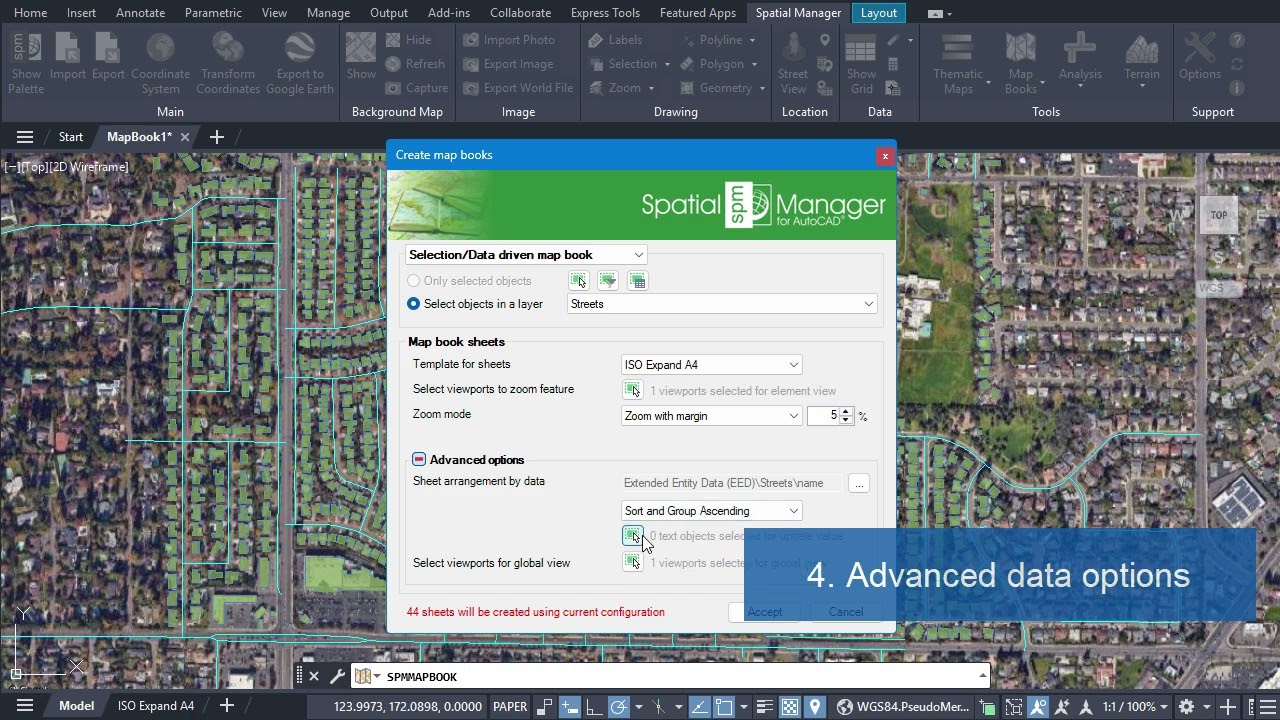Switch to the ISO Expand A4 layout tab
Image resolution: width=1280 pixels, height=720 pixels.
156,706
